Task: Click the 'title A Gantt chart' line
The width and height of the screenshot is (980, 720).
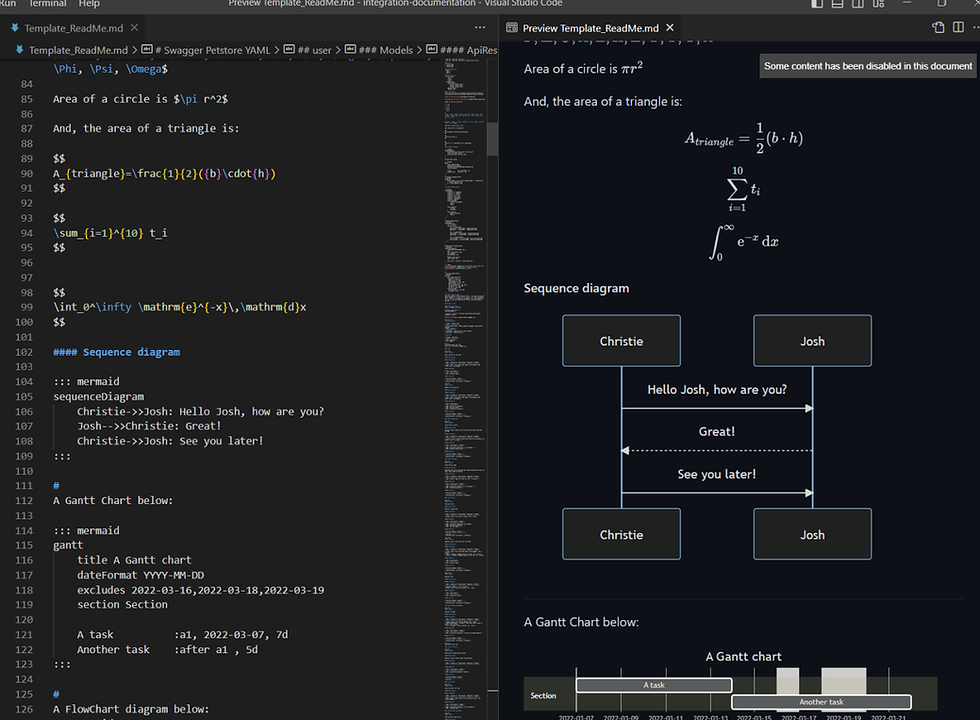Action: (134, 561)
